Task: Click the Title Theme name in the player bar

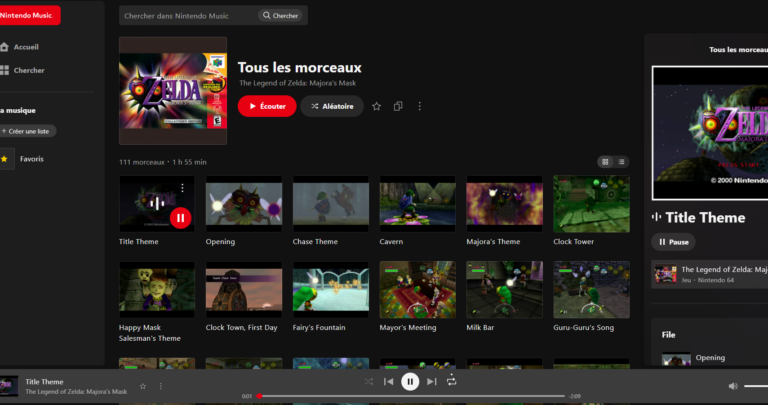Action: [45, 382]
